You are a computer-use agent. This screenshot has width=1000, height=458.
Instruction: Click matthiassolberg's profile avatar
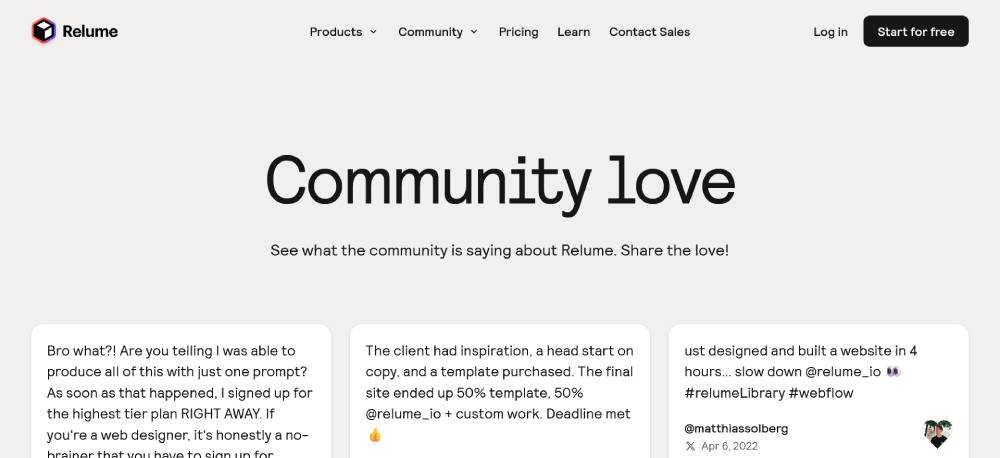coord(938,434)
